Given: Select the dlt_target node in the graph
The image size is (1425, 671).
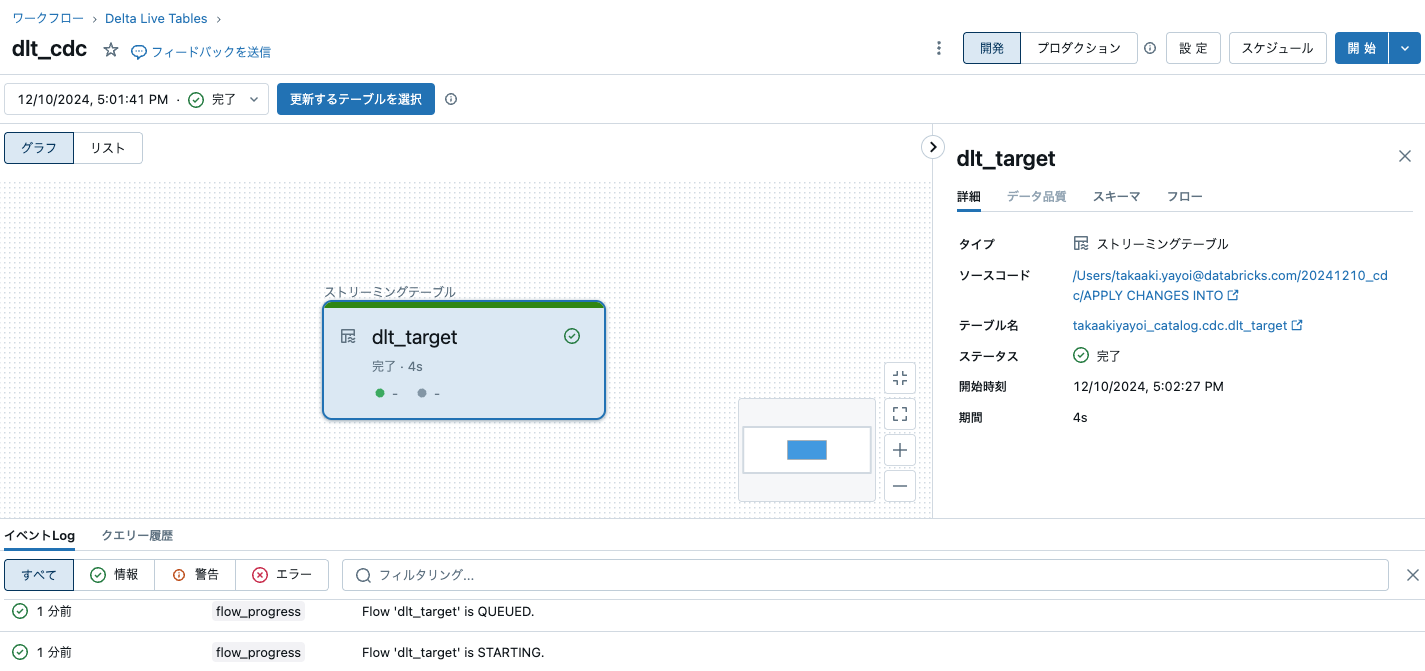Looking at the screenshot, I should coord(464,360).
